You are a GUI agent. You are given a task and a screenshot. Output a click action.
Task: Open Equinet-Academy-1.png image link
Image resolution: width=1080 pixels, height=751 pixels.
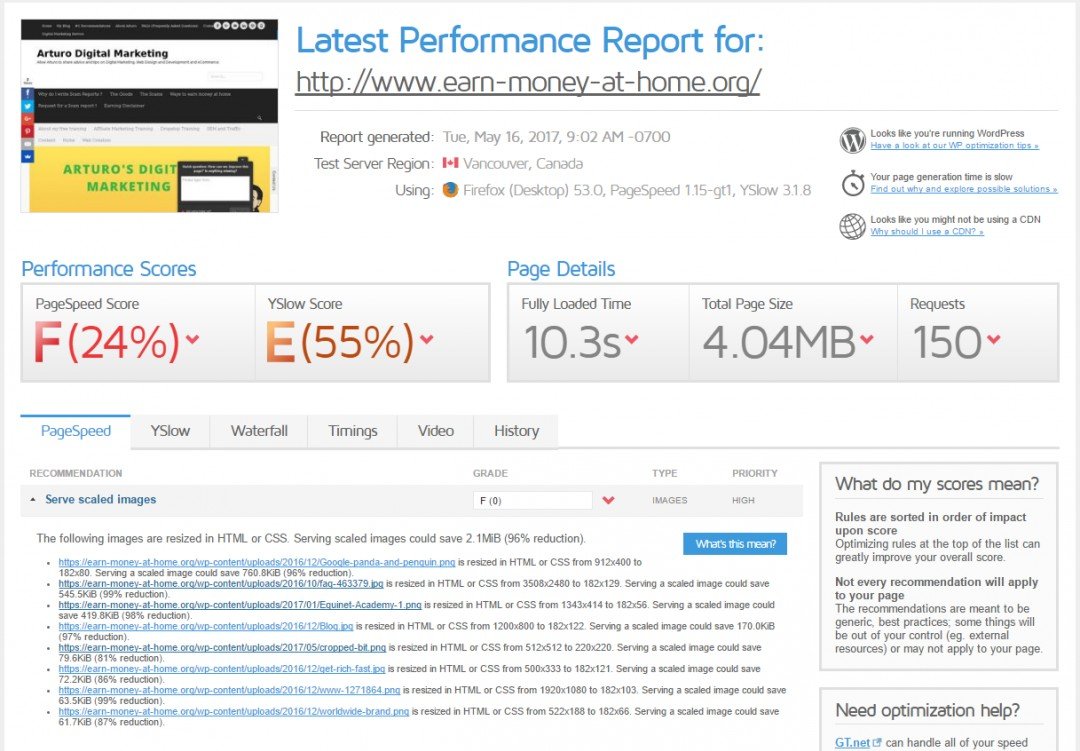240,605
